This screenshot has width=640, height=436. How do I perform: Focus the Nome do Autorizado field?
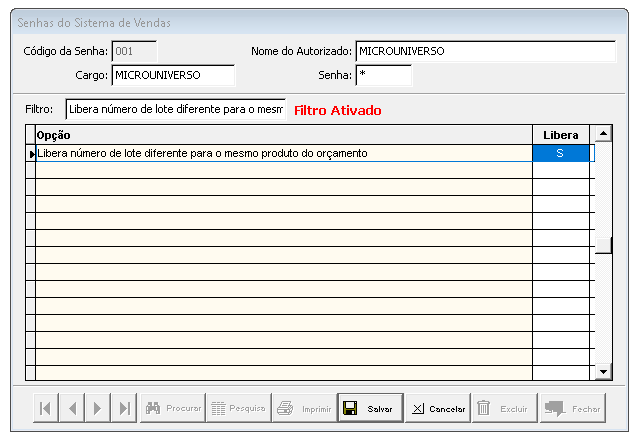tap(485, 51)
